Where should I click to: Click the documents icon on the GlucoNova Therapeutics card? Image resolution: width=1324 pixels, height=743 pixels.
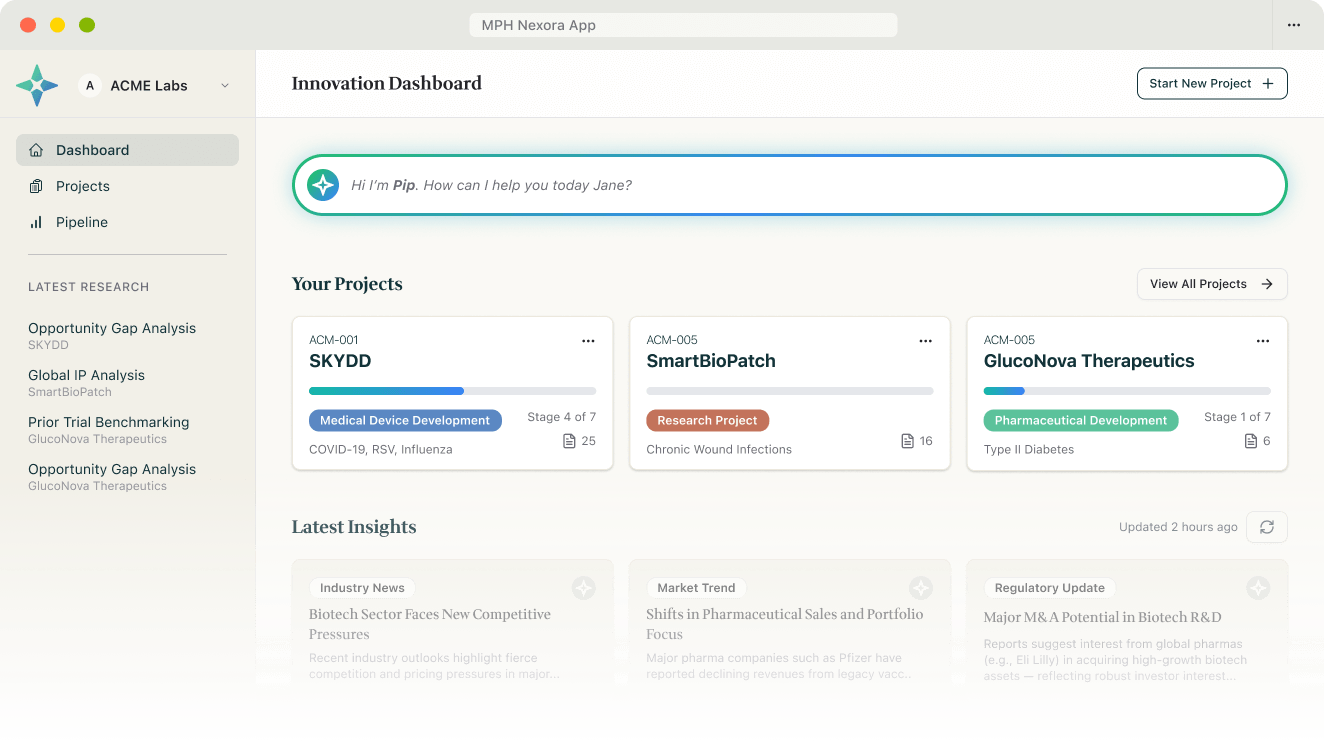coord(1250,441)
